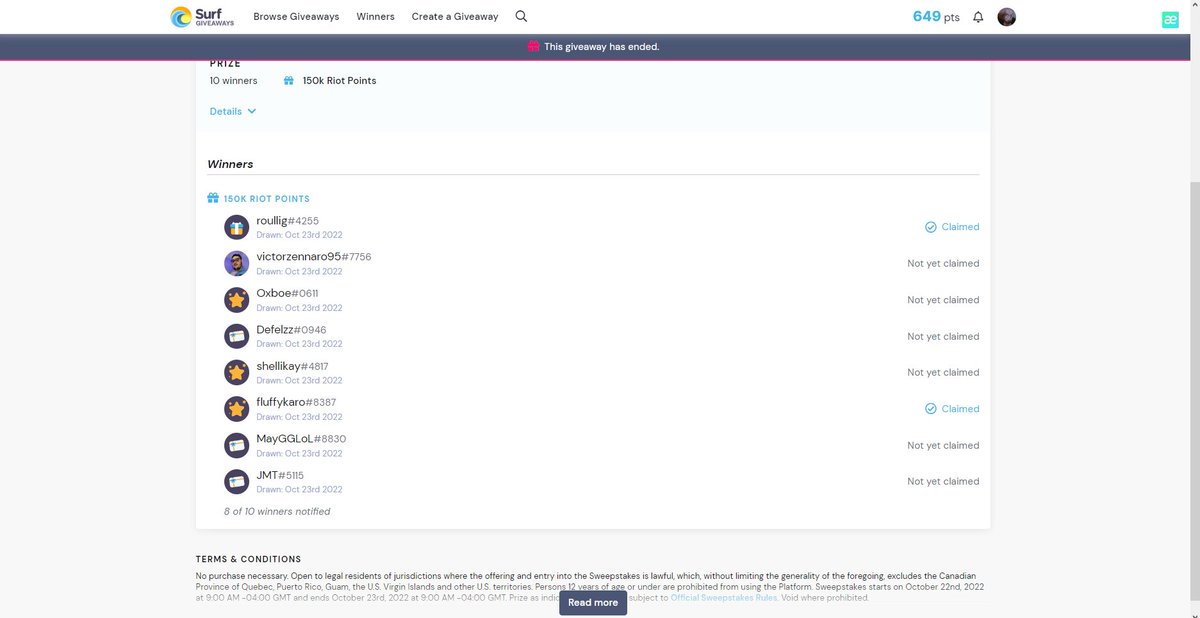Click roullig's avatar icon

click(236, 227)
